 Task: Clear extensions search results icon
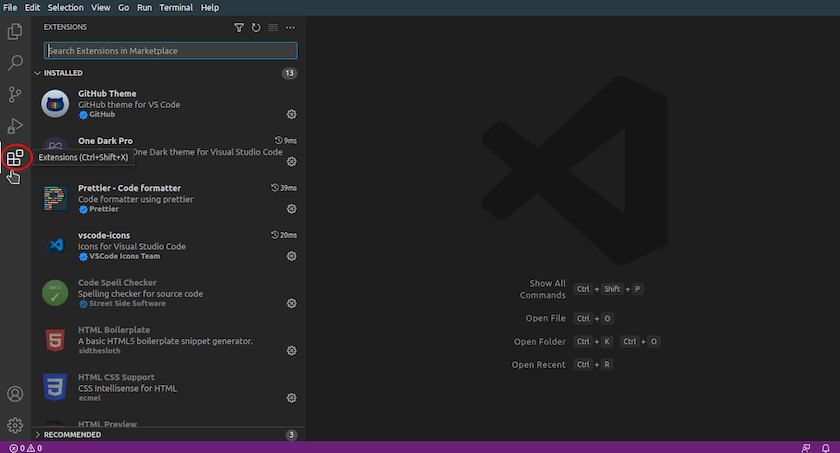273,28
